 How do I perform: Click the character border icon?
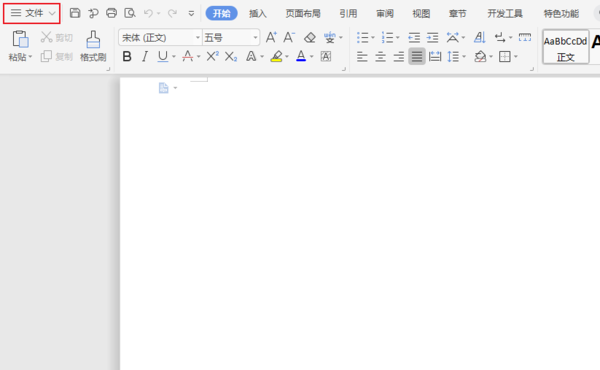326,57
